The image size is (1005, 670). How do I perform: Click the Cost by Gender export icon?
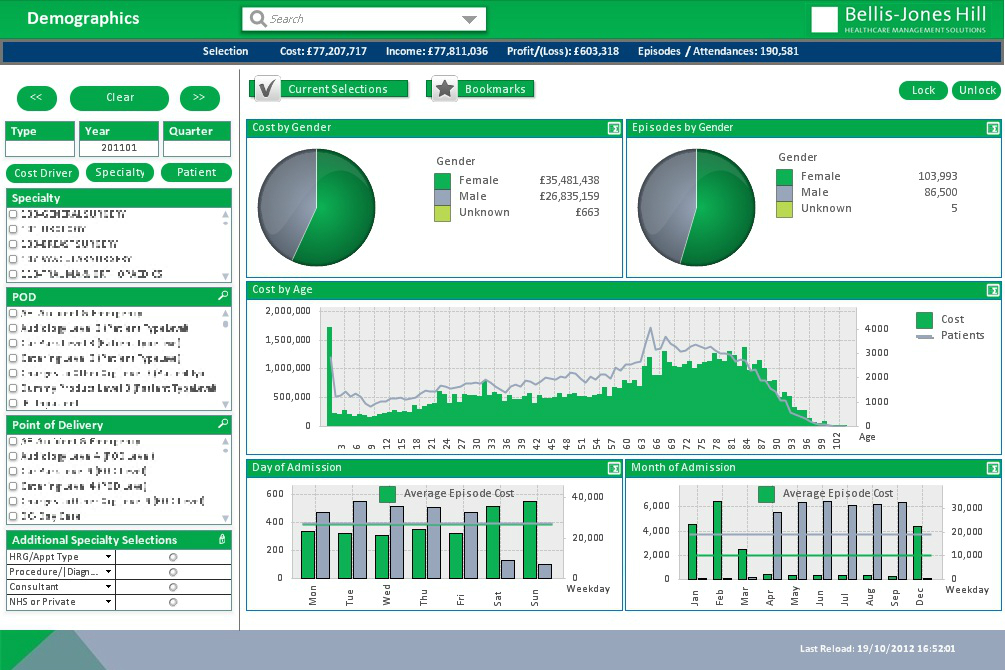(x=613, y=128)
